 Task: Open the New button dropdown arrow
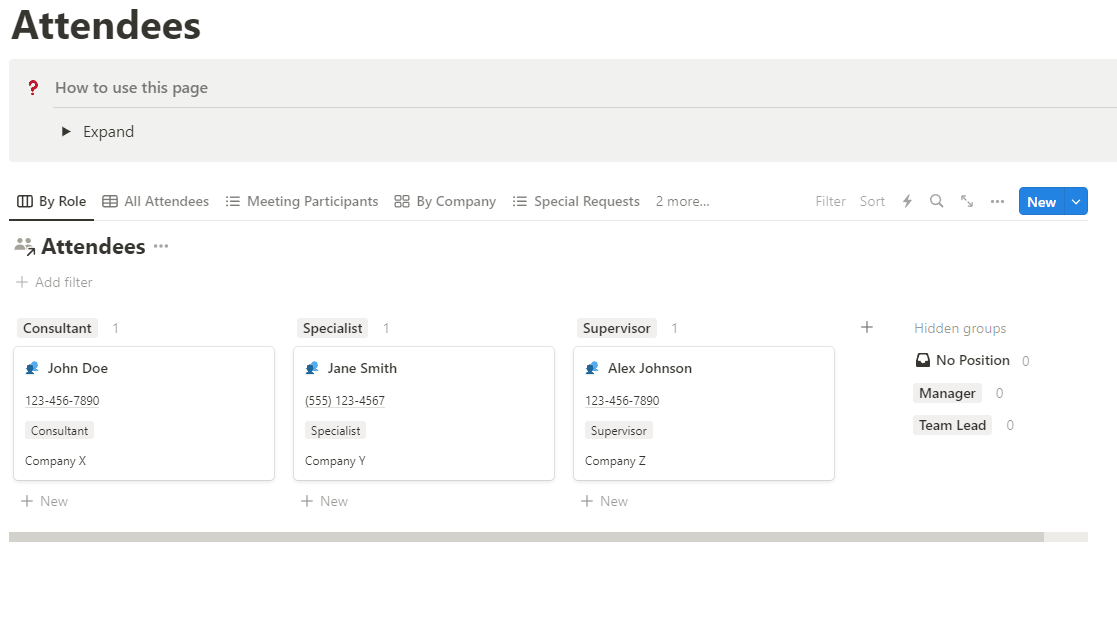[x=1076, y=201]
